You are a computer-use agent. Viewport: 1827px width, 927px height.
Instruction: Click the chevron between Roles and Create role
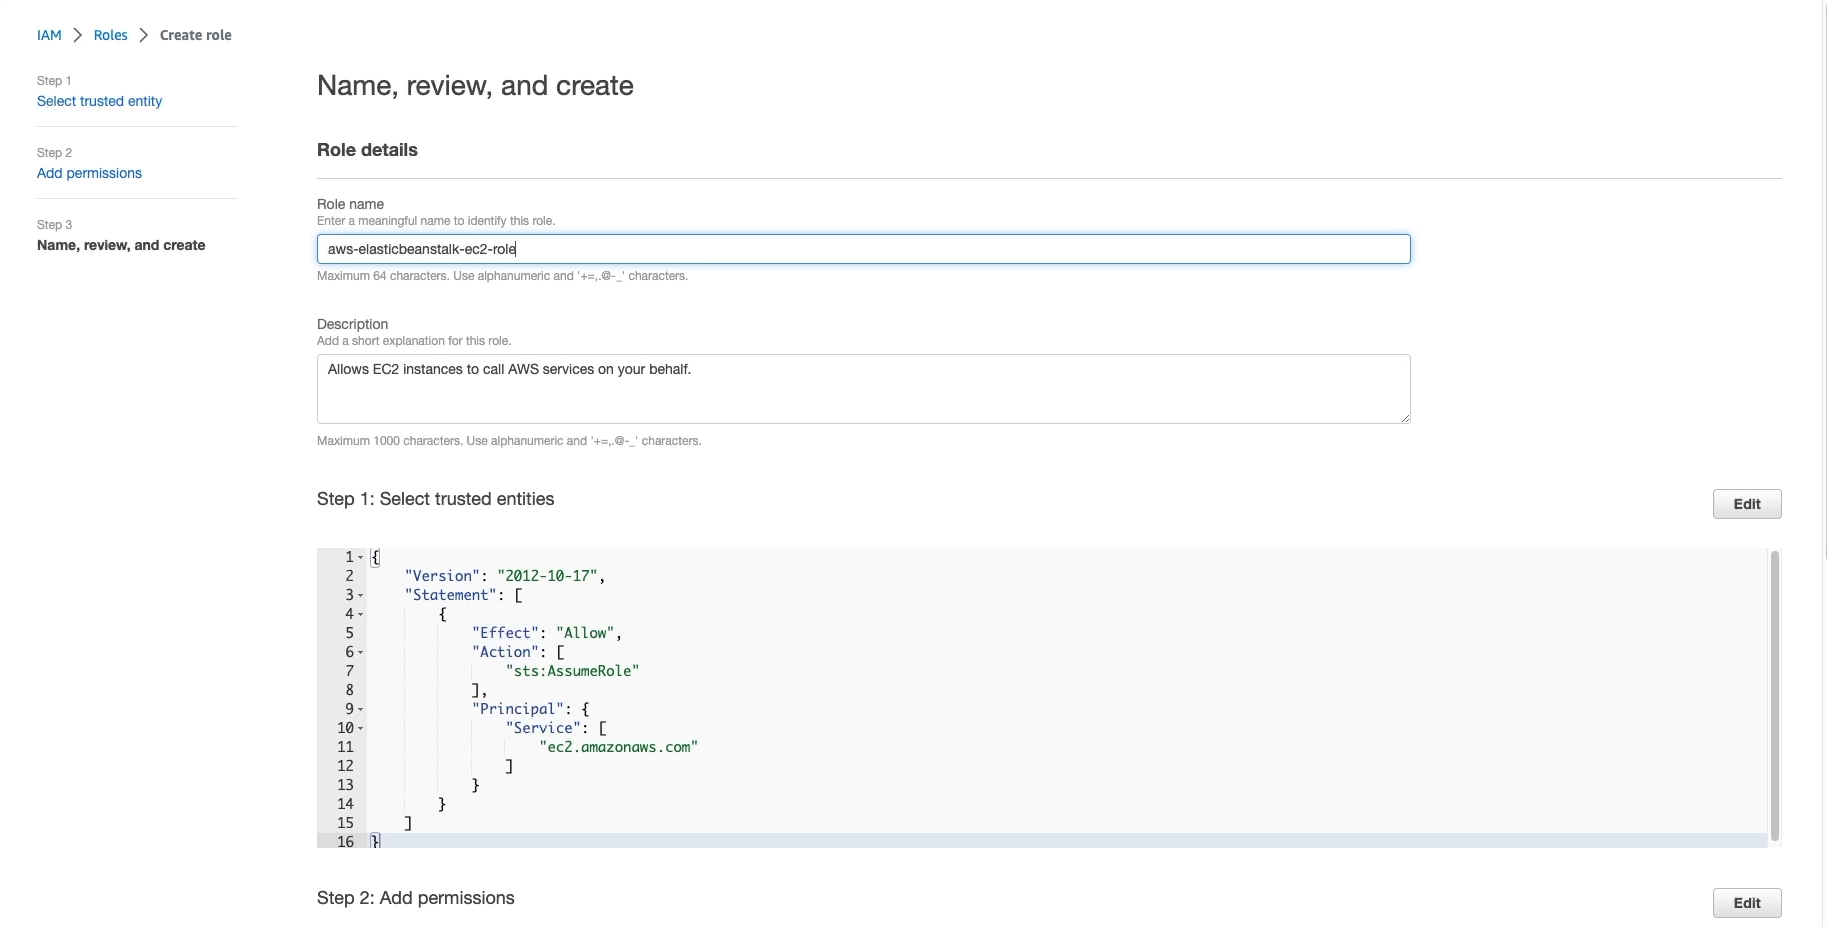[x=143, y=34]
